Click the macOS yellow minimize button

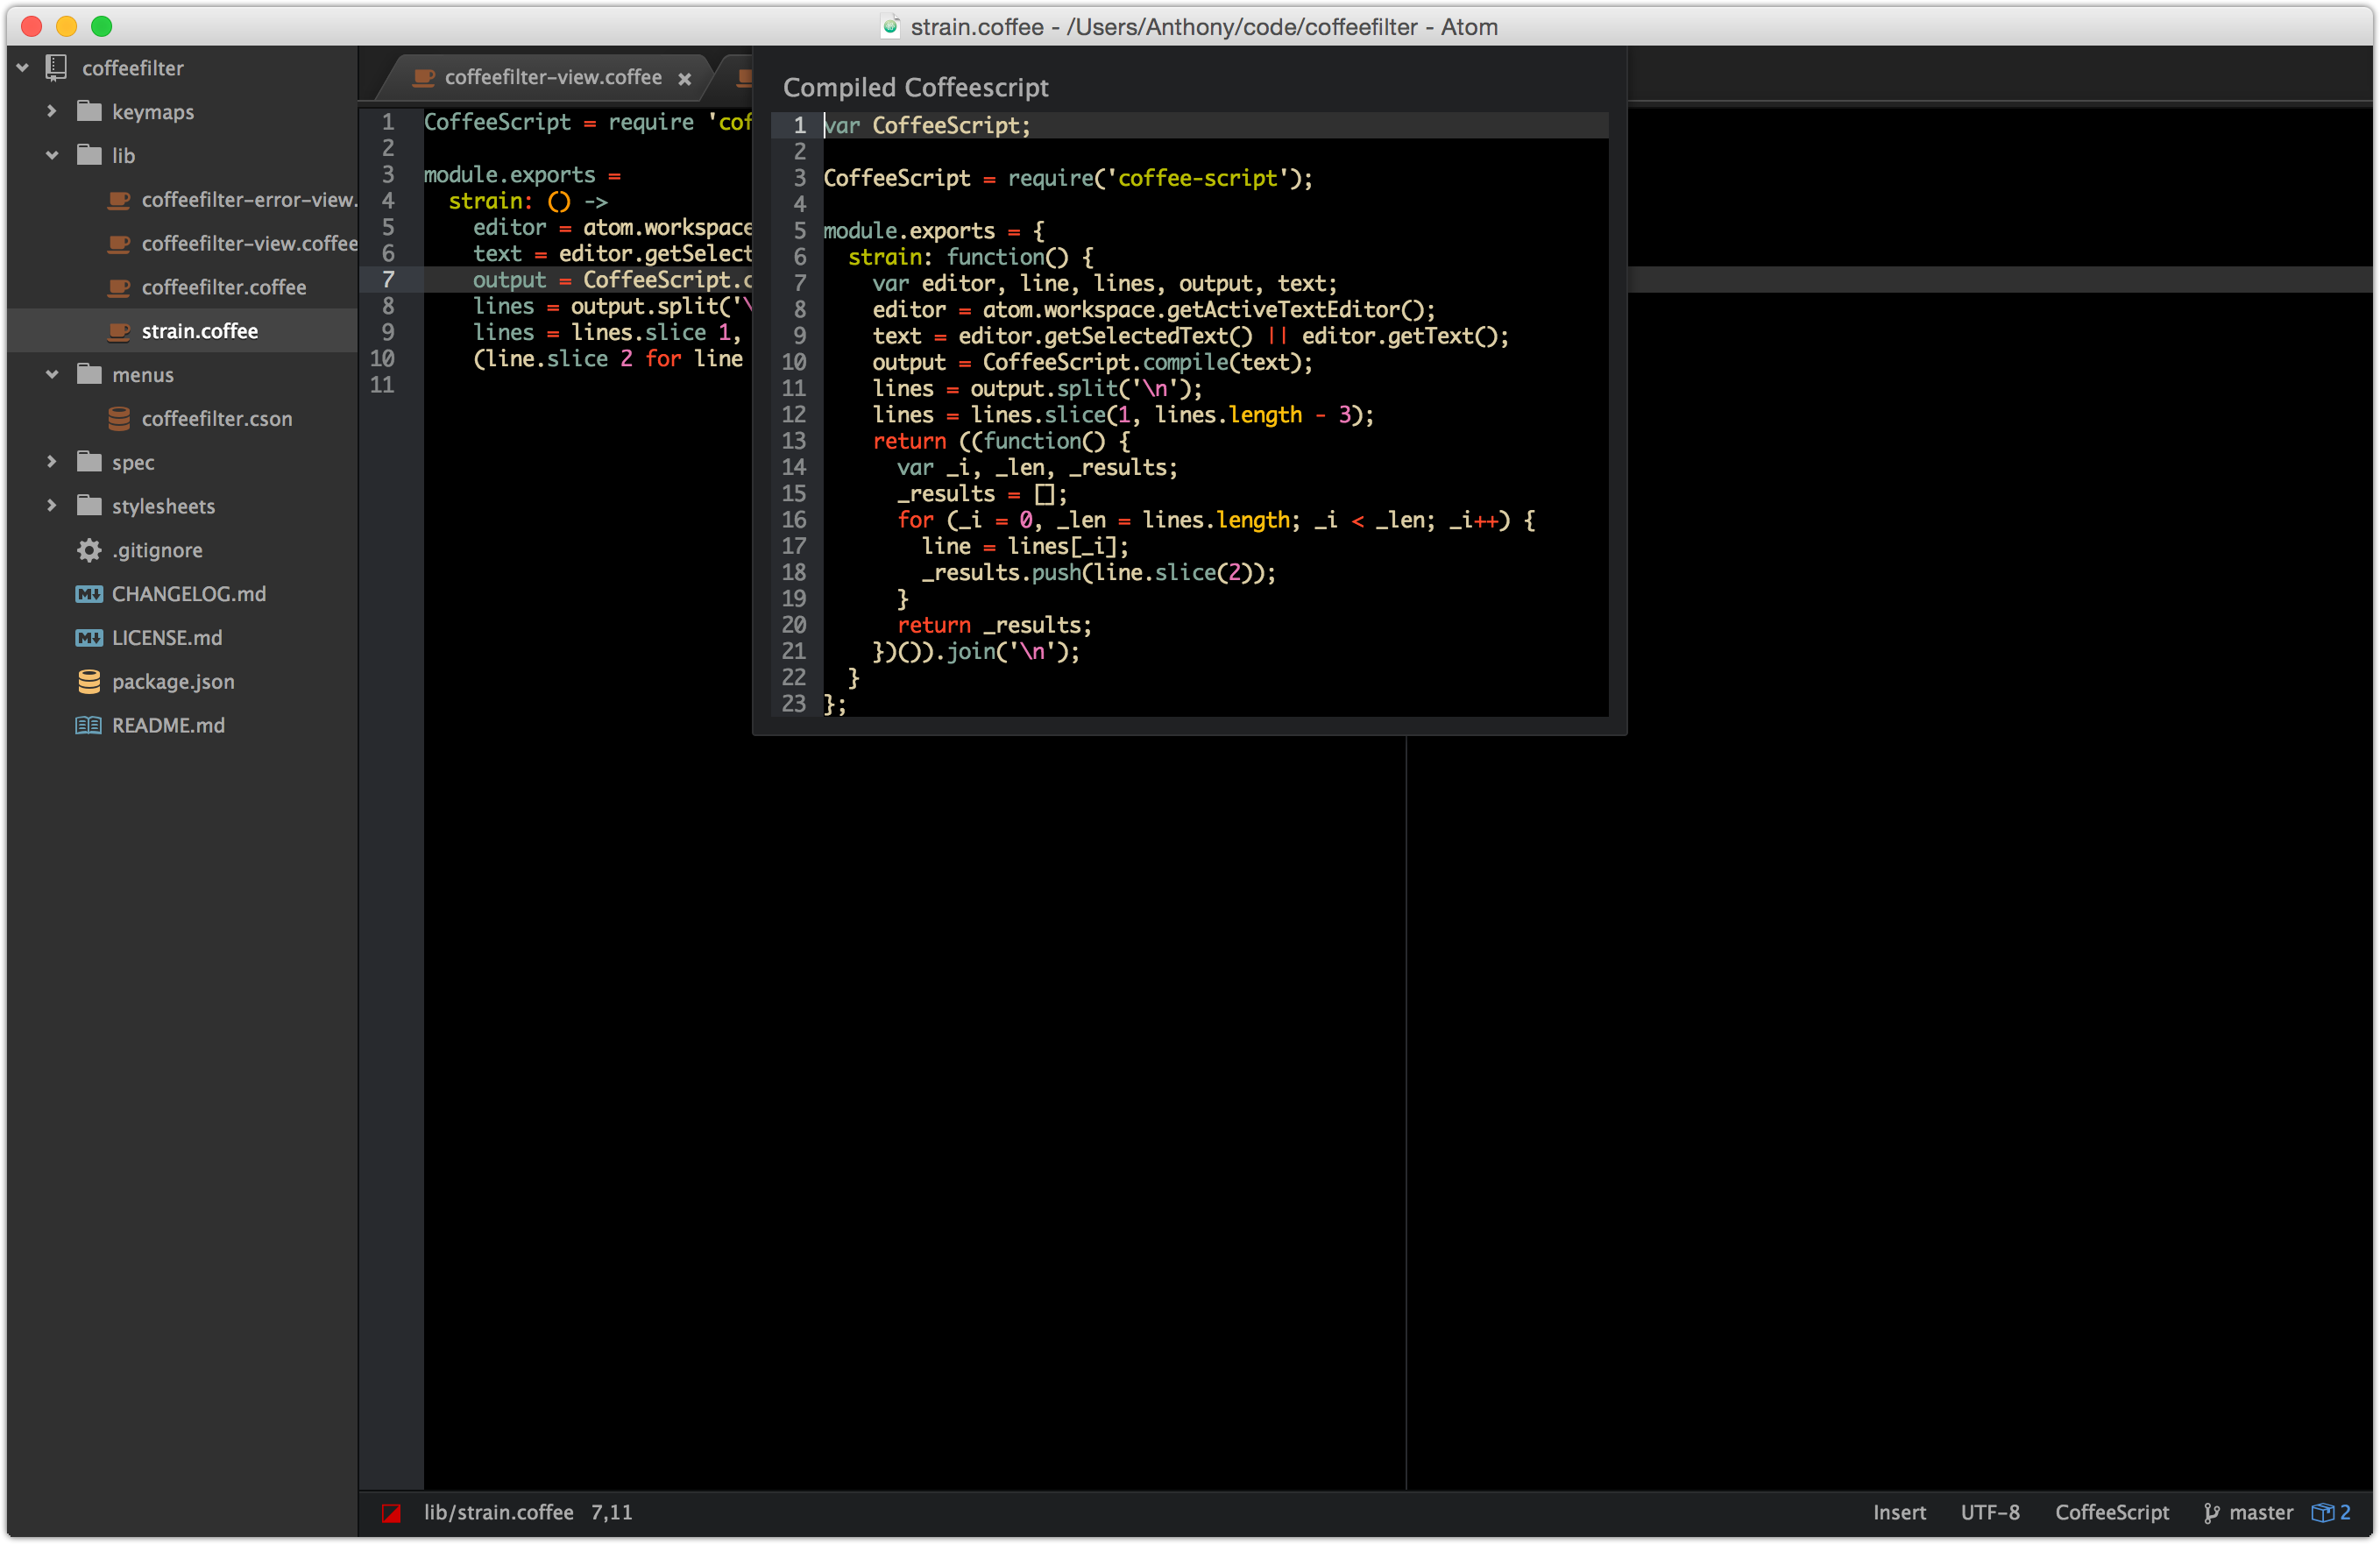(x=66, y=26)
